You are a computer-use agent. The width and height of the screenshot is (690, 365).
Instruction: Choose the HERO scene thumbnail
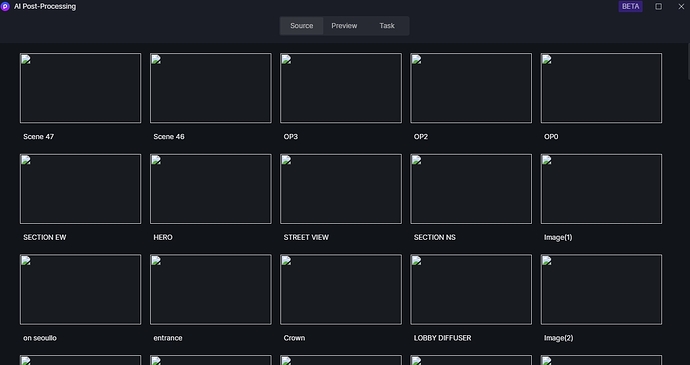point(211,189)
